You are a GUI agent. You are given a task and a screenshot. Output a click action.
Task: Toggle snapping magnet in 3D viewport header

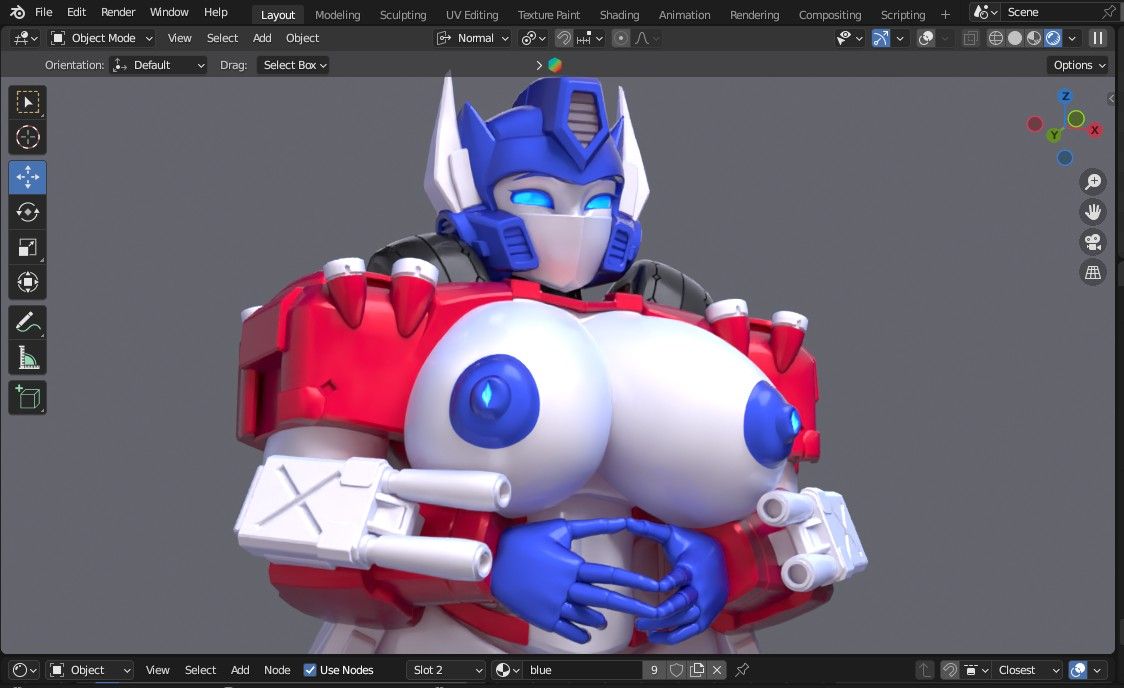coord(564,38)
